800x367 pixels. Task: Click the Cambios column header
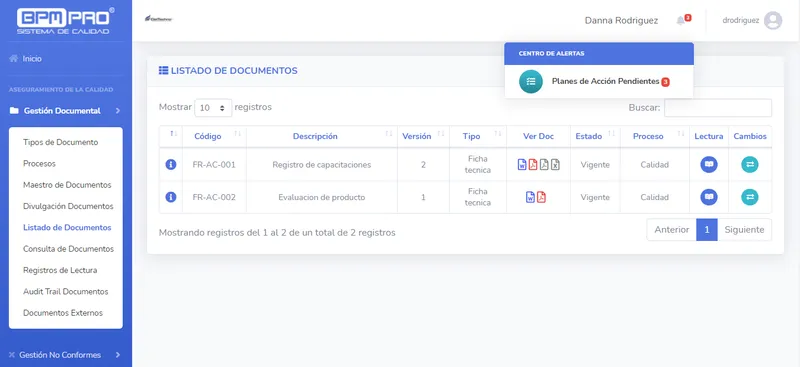click(x=750, y=136)
